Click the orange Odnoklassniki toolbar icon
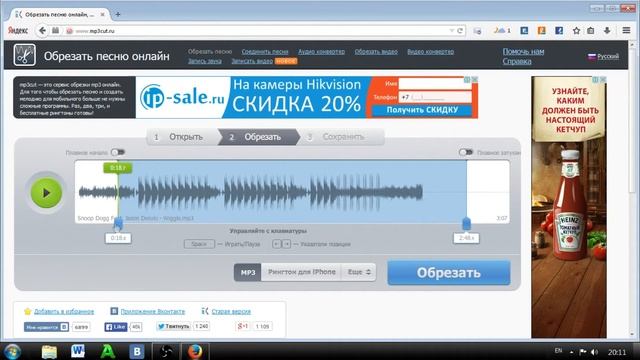This screenshot has height=360, width=640. click(542, 31)
